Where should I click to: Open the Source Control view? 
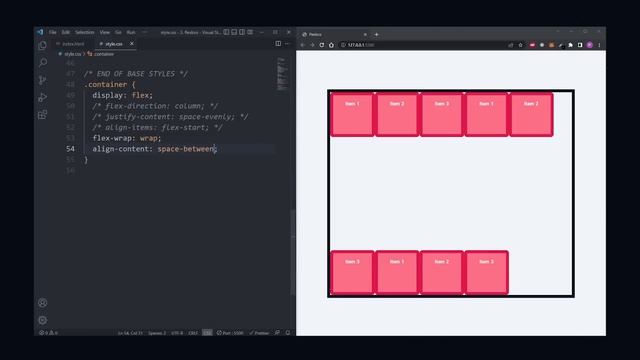(42, 80)
